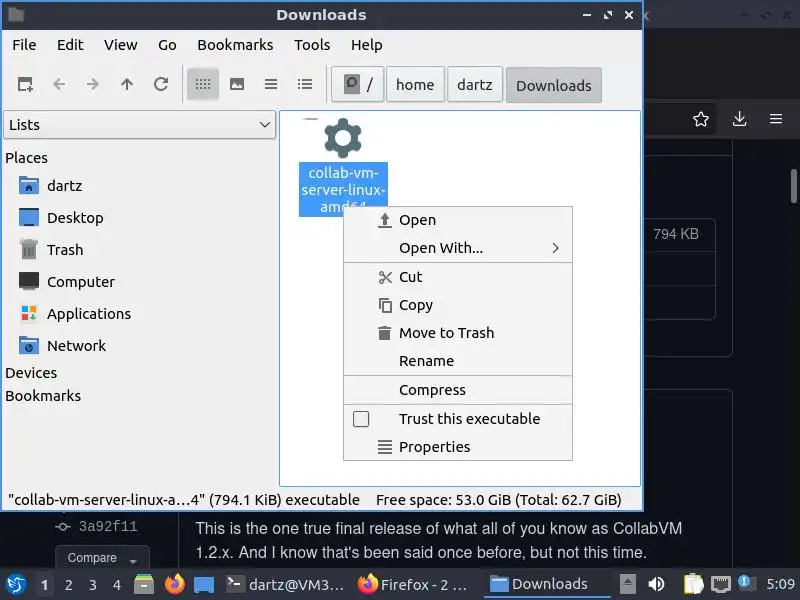Switch to workspace 3

pyautogui.click(x=92, y=585)
